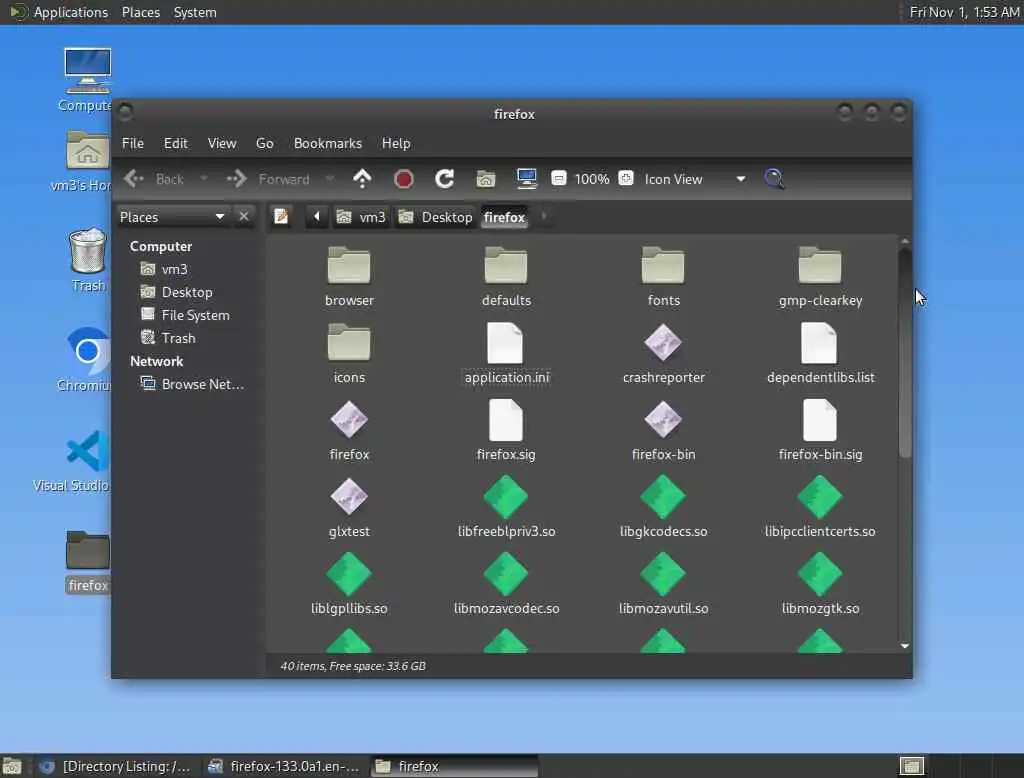This screenshot has height=778, width=1024.
Task: Select libmozavcodec.so library
Action: (506, 585)
